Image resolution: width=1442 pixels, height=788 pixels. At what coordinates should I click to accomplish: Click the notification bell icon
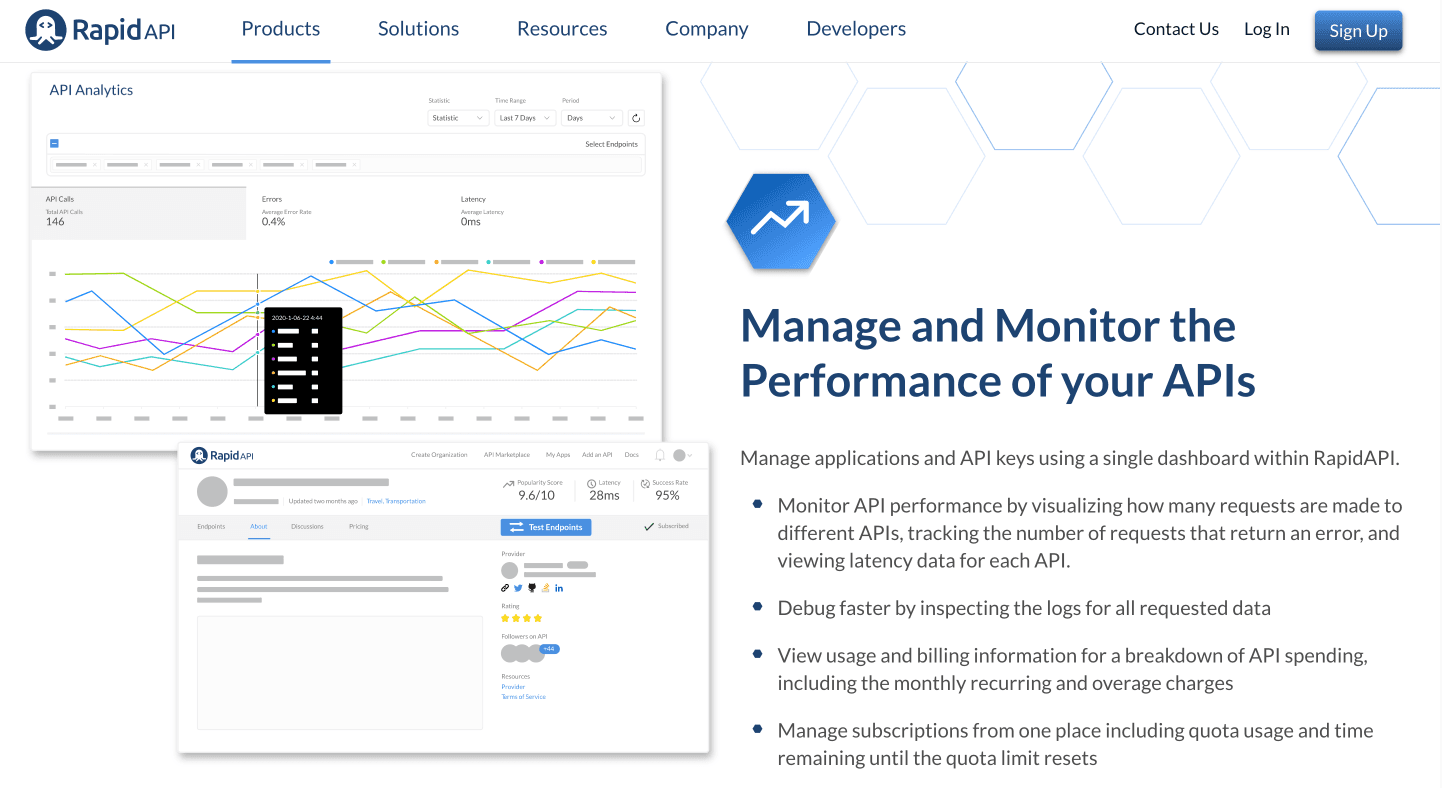[x=660, y=455]
